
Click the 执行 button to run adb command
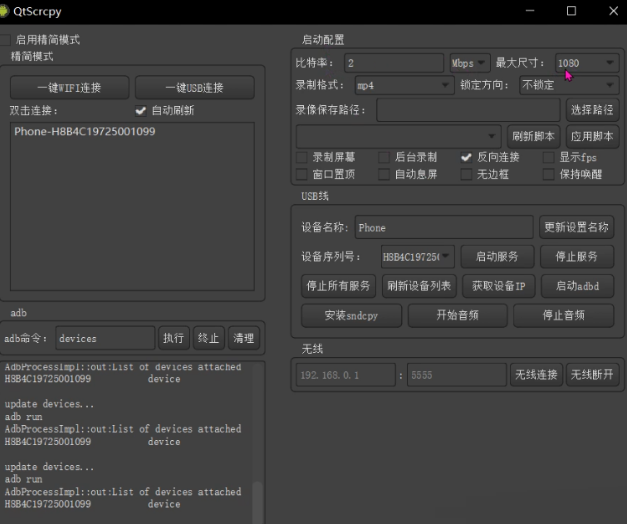(x=173, y=338)
